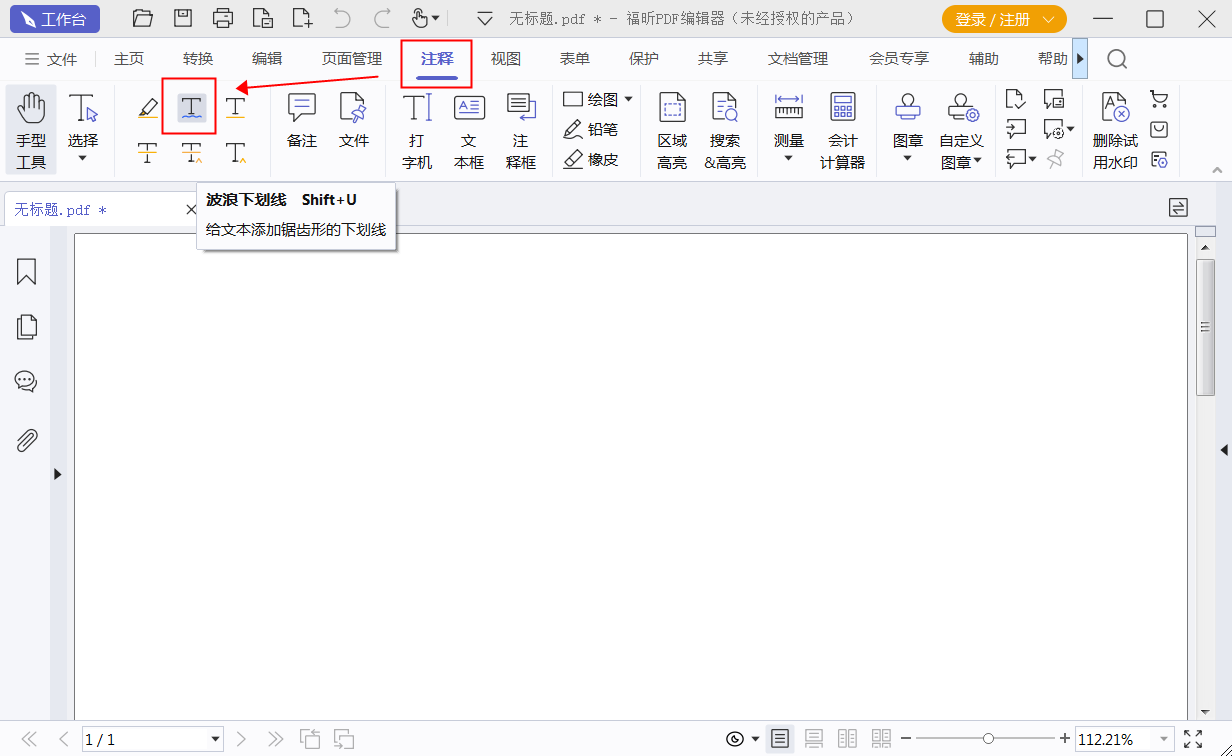Toggle continuous page scrolling view
Viewport: 1232px width, 756px height.
point(814,739)
